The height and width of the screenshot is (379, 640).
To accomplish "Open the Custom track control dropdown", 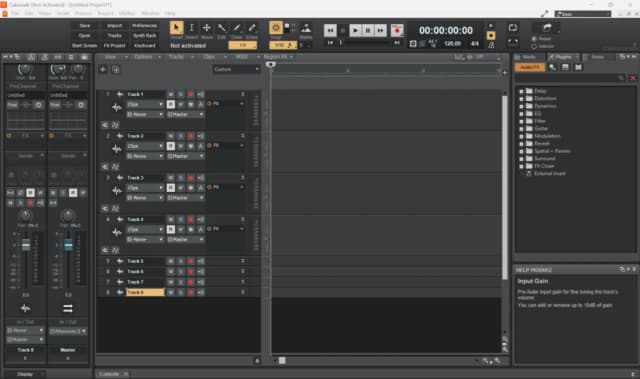I will (236, 69).
